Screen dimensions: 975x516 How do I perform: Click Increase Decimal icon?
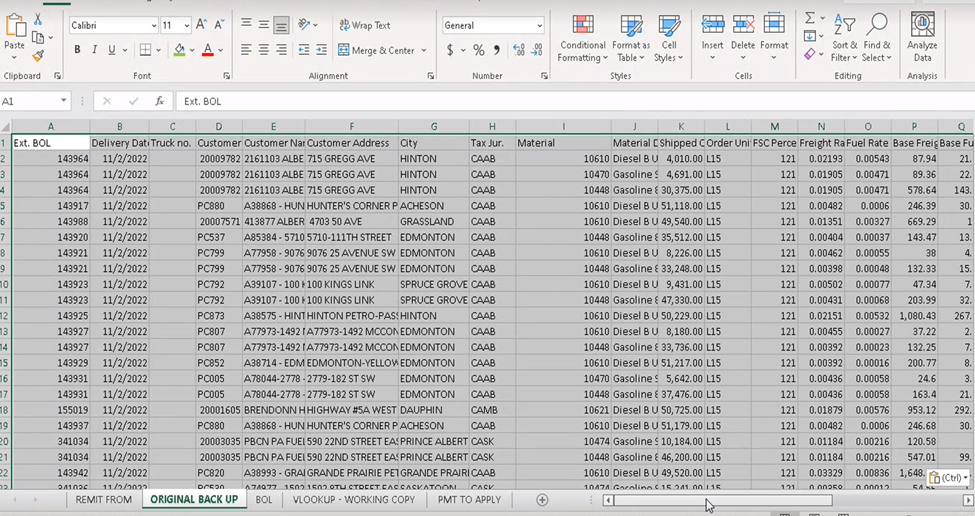(519, 50)
